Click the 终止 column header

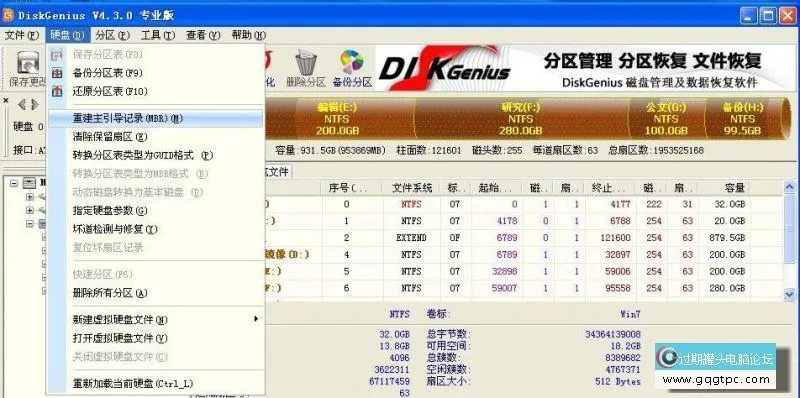point(610,188)
